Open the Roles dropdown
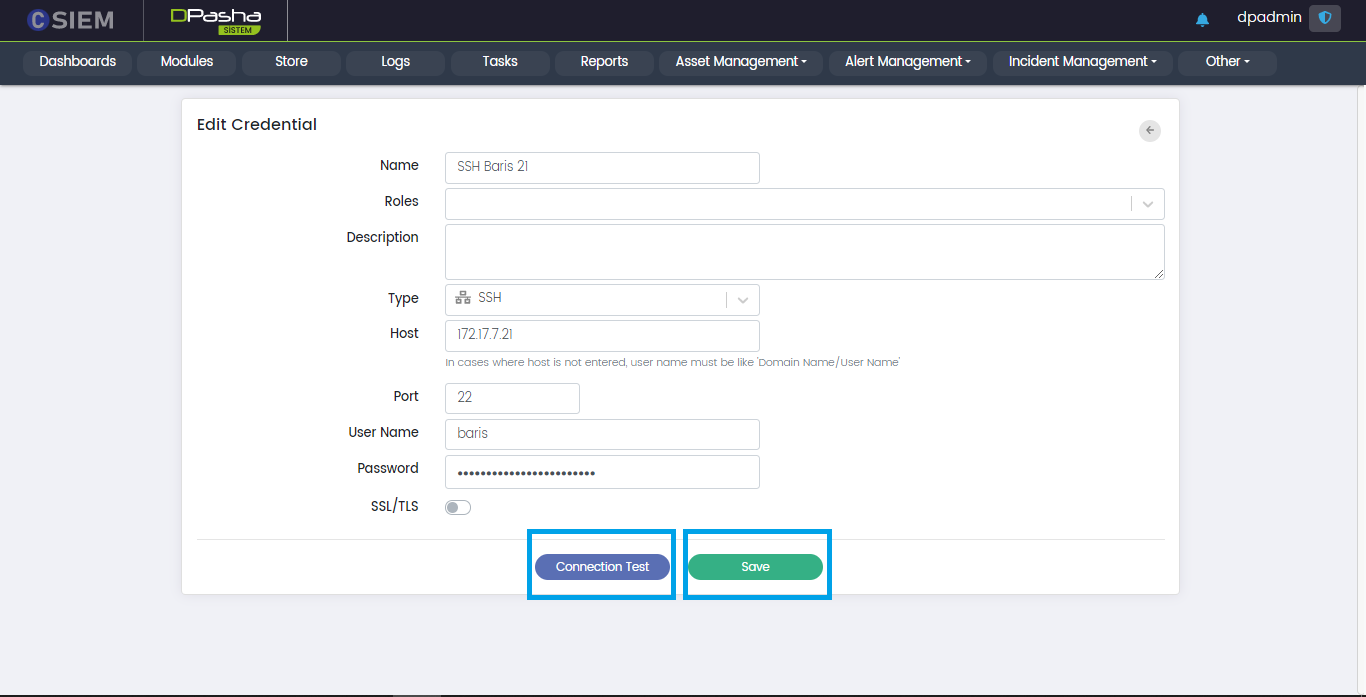Image resolution: width=1366 pixels, height=697 pixels. 1147,204
